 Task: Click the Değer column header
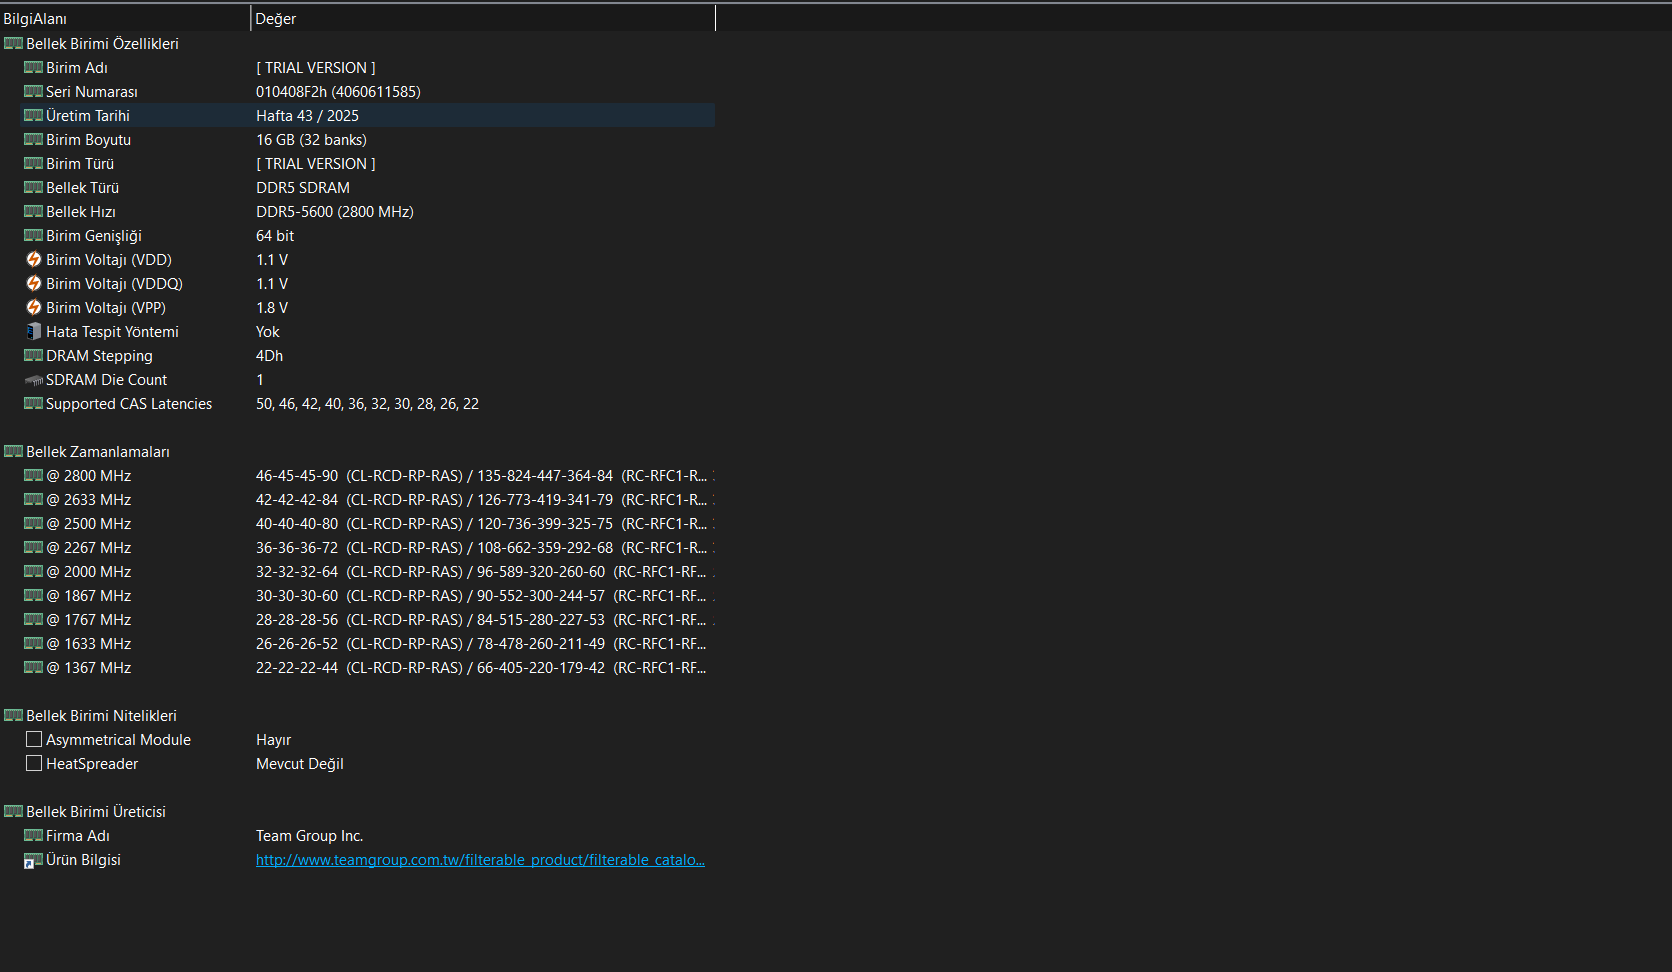point(483,18)
